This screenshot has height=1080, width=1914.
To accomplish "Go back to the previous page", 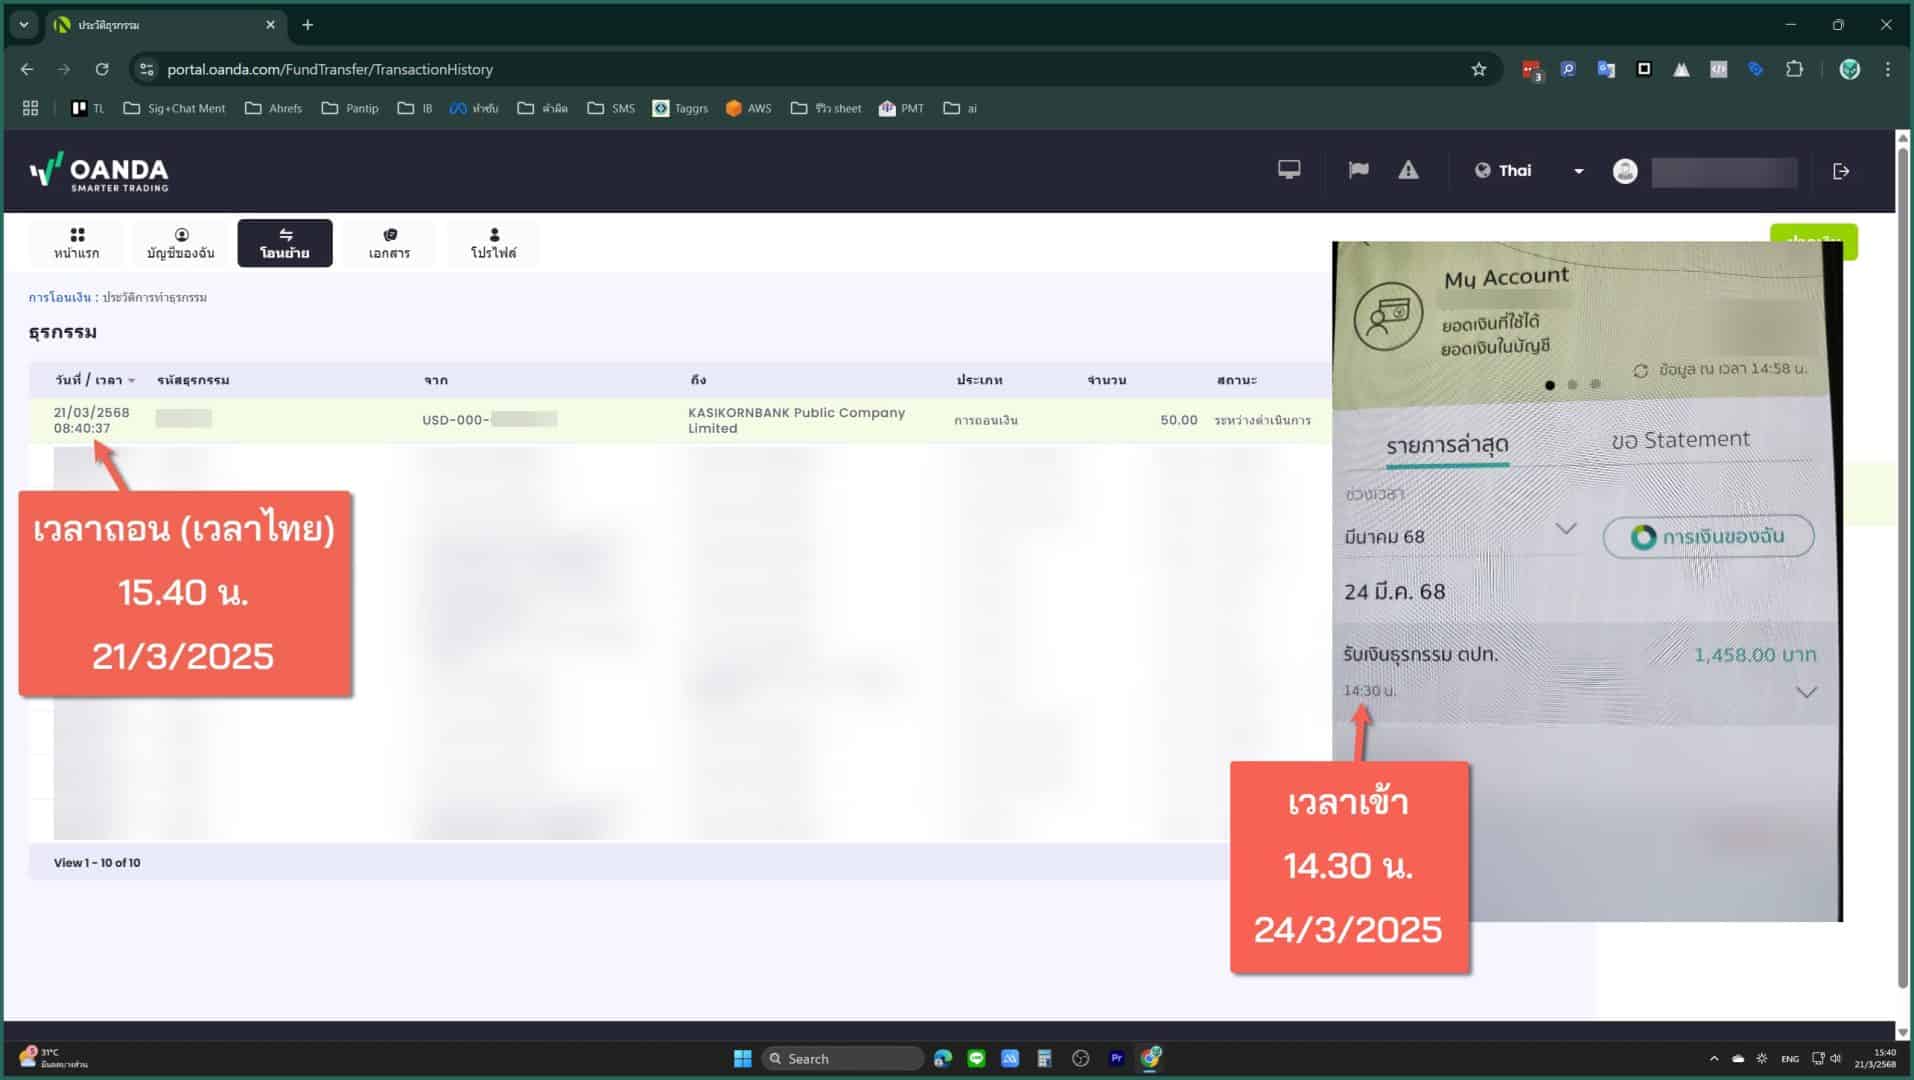I will pyautogui.click(x=27, y=69).
